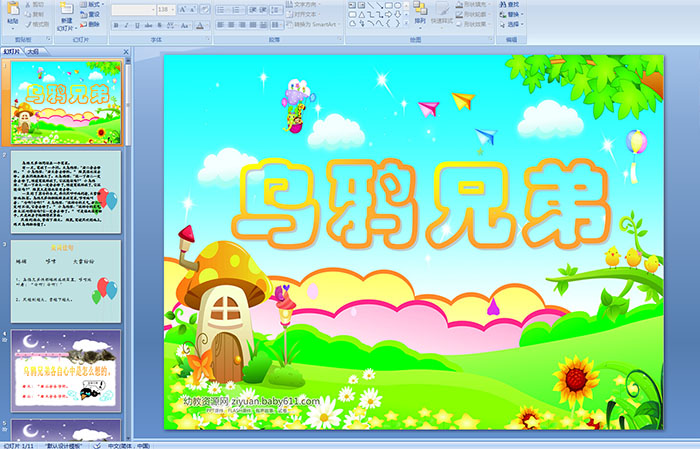The width and height of the screenshot is (700, 449).
Task: Switch to the Outline (大纲) pane tab
Action: tap(33, 52)
